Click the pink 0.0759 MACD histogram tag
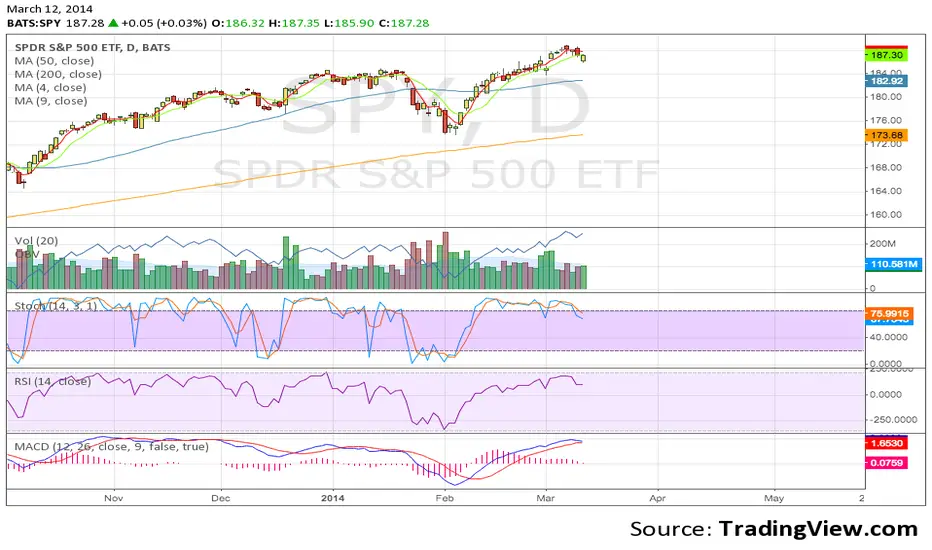 pyautogui.click(x=886, y=463)
